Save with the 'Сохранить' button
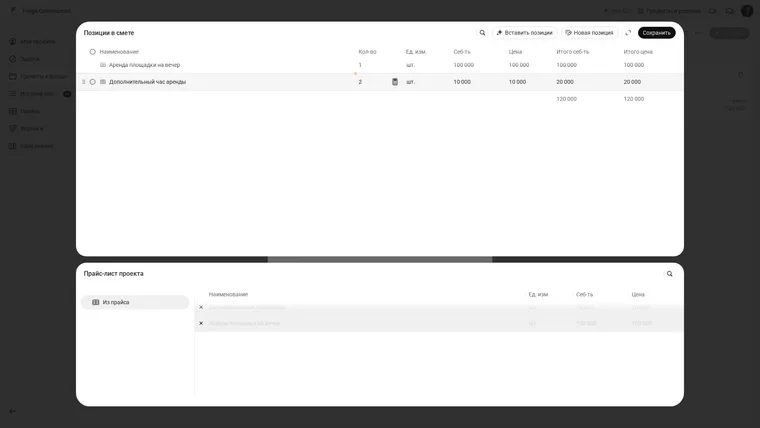Image resolution: width=760 pixels, height=428 pixels. click(656, 33)
